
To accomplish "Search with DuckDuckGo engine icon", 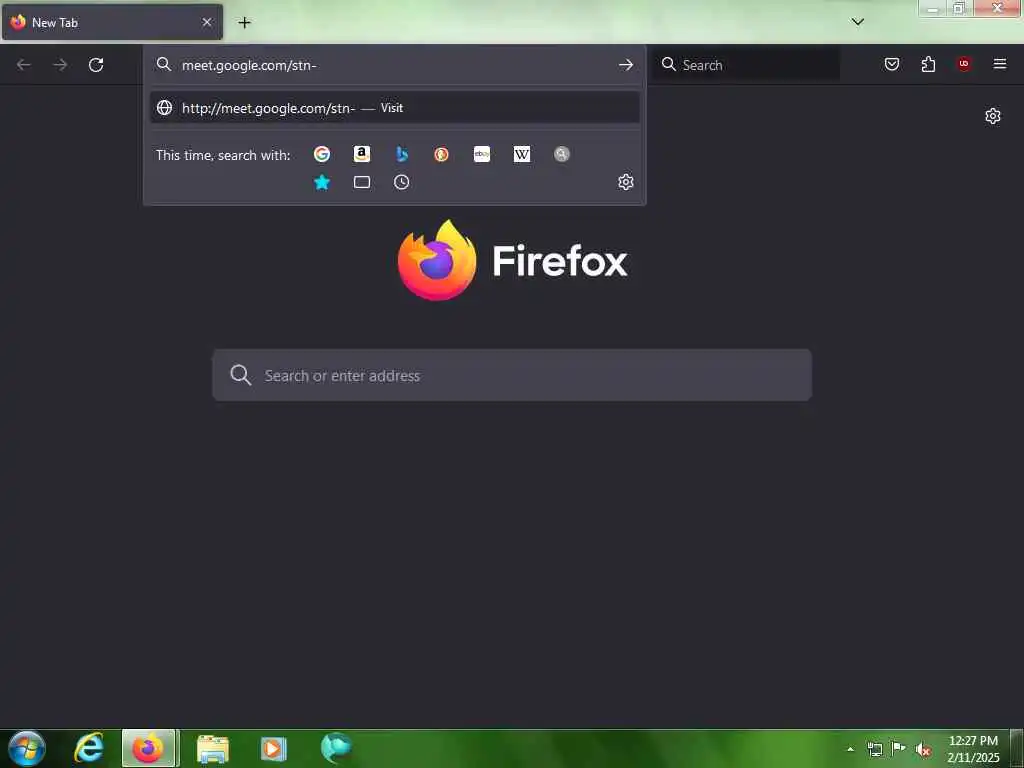I will click(441, 154).
